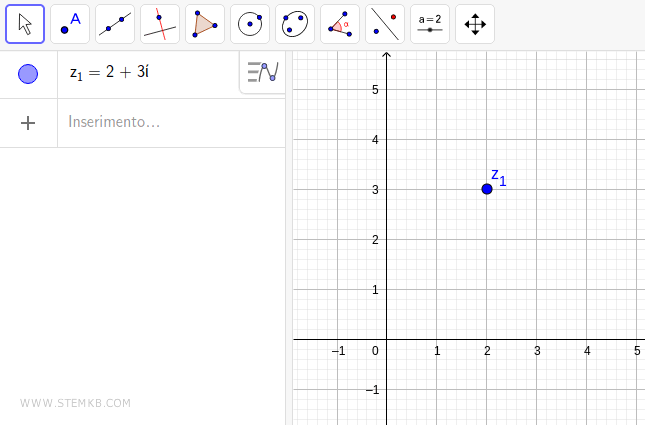Click the plus add-item button

click(28, 123)
